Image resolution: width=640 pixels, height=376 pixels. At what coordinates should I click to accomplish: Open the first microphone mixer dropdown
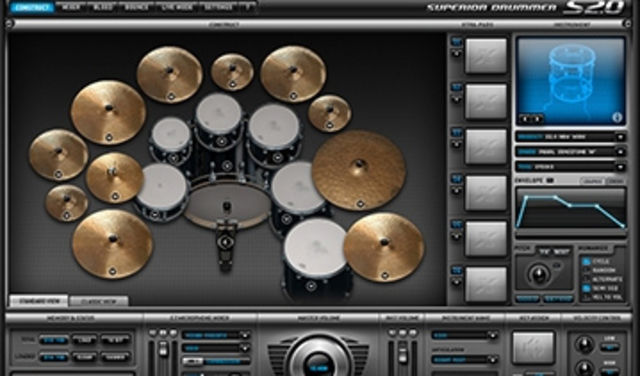click(x=216, y=335)
